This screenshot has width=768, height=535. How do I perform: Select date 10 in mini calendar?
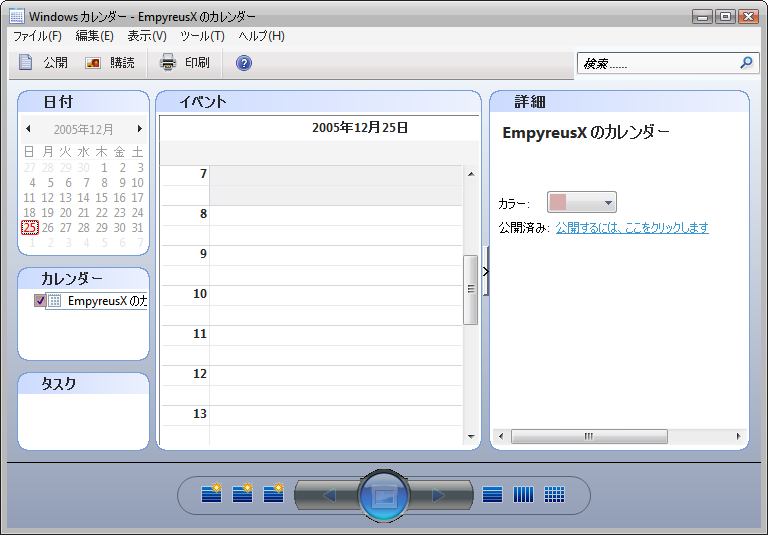pos(138,183)
